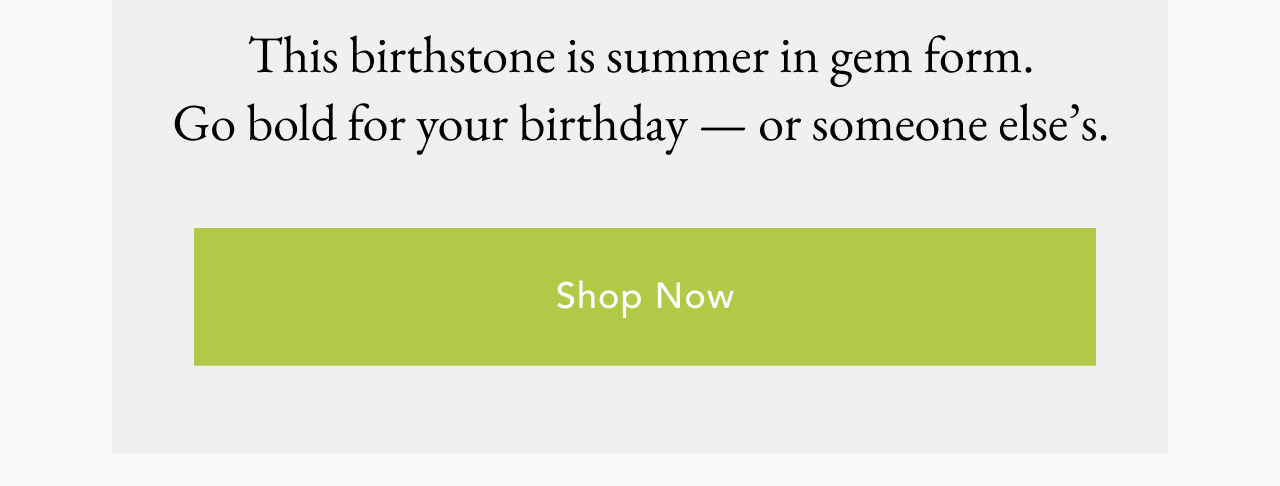Click the phrase 'someone else's'
Screen dimensions: 1280x486
pos(960,126)
